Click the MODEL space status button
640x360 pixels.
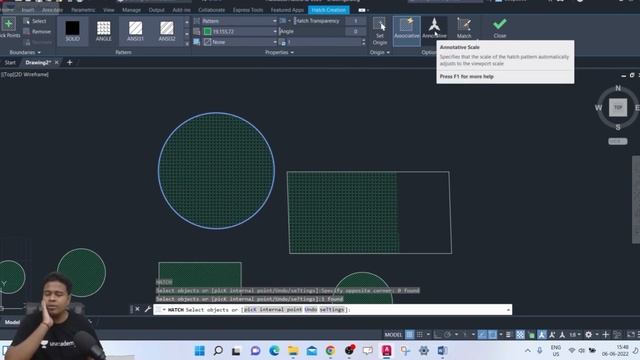tap(393, 335)
